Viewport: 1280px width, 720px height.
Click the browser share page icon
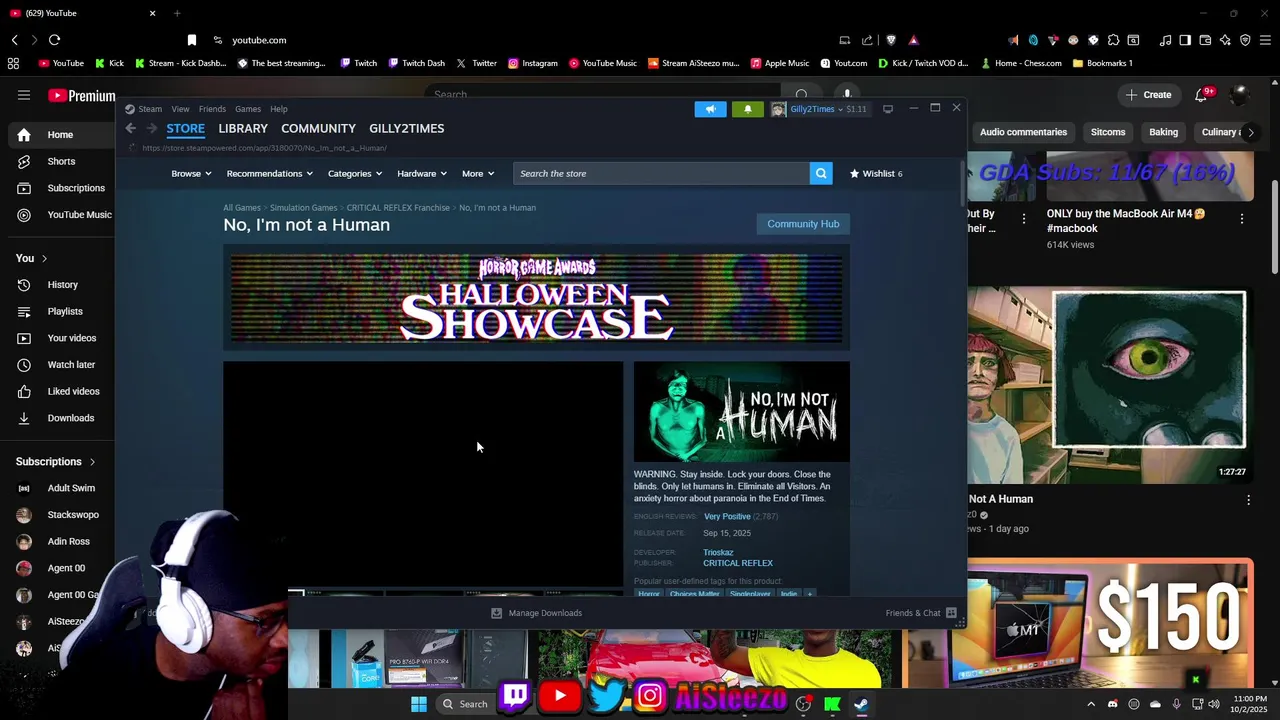[867, 40]
